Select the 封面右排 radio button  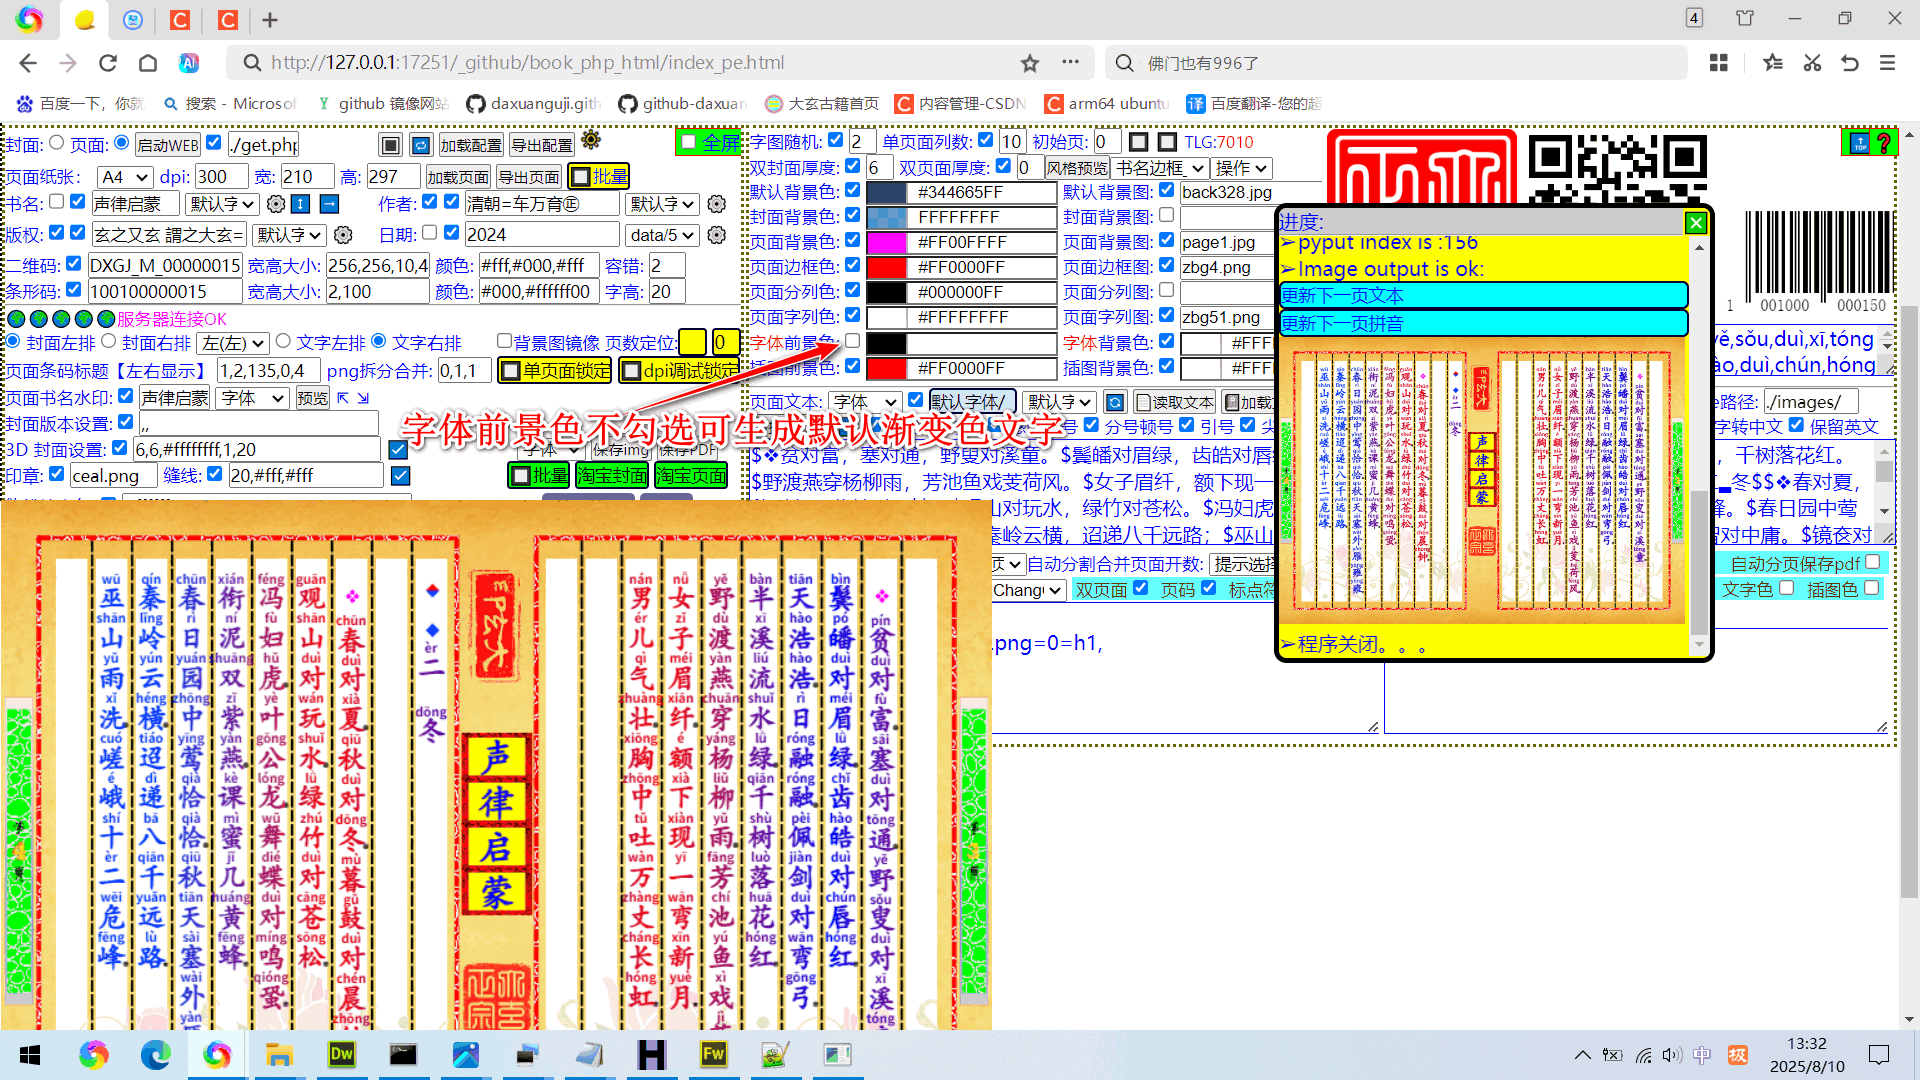click(x=109, y=342)
